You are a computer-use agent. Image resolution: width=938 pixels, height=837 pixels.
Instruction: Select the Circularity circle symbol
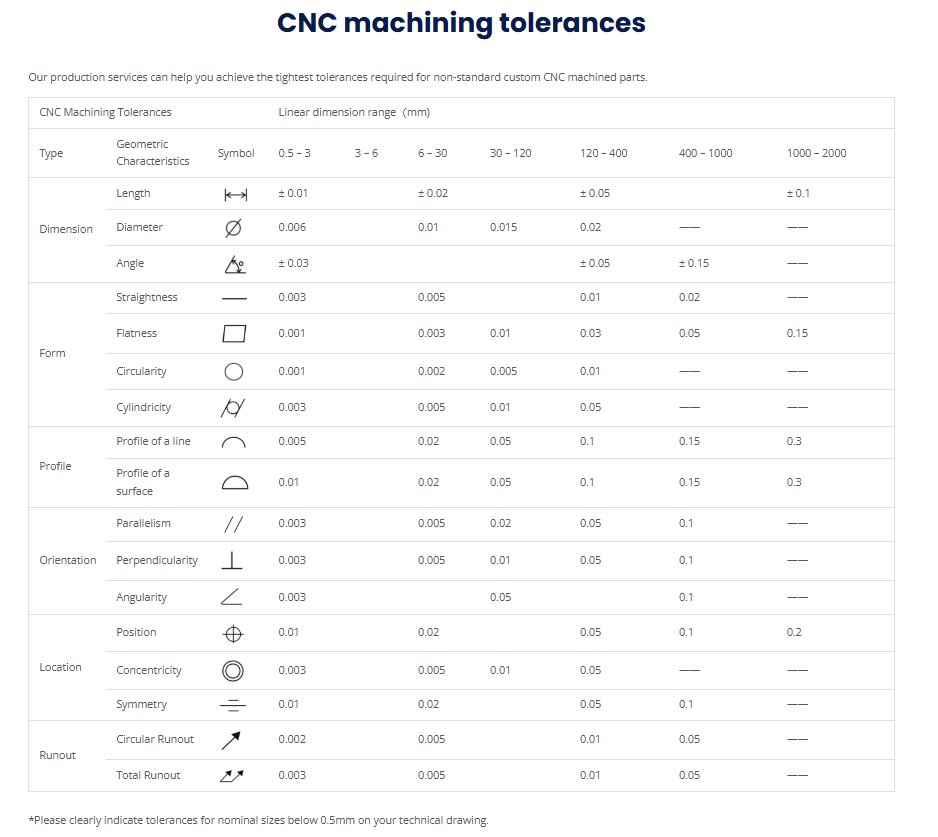(233, 372)
